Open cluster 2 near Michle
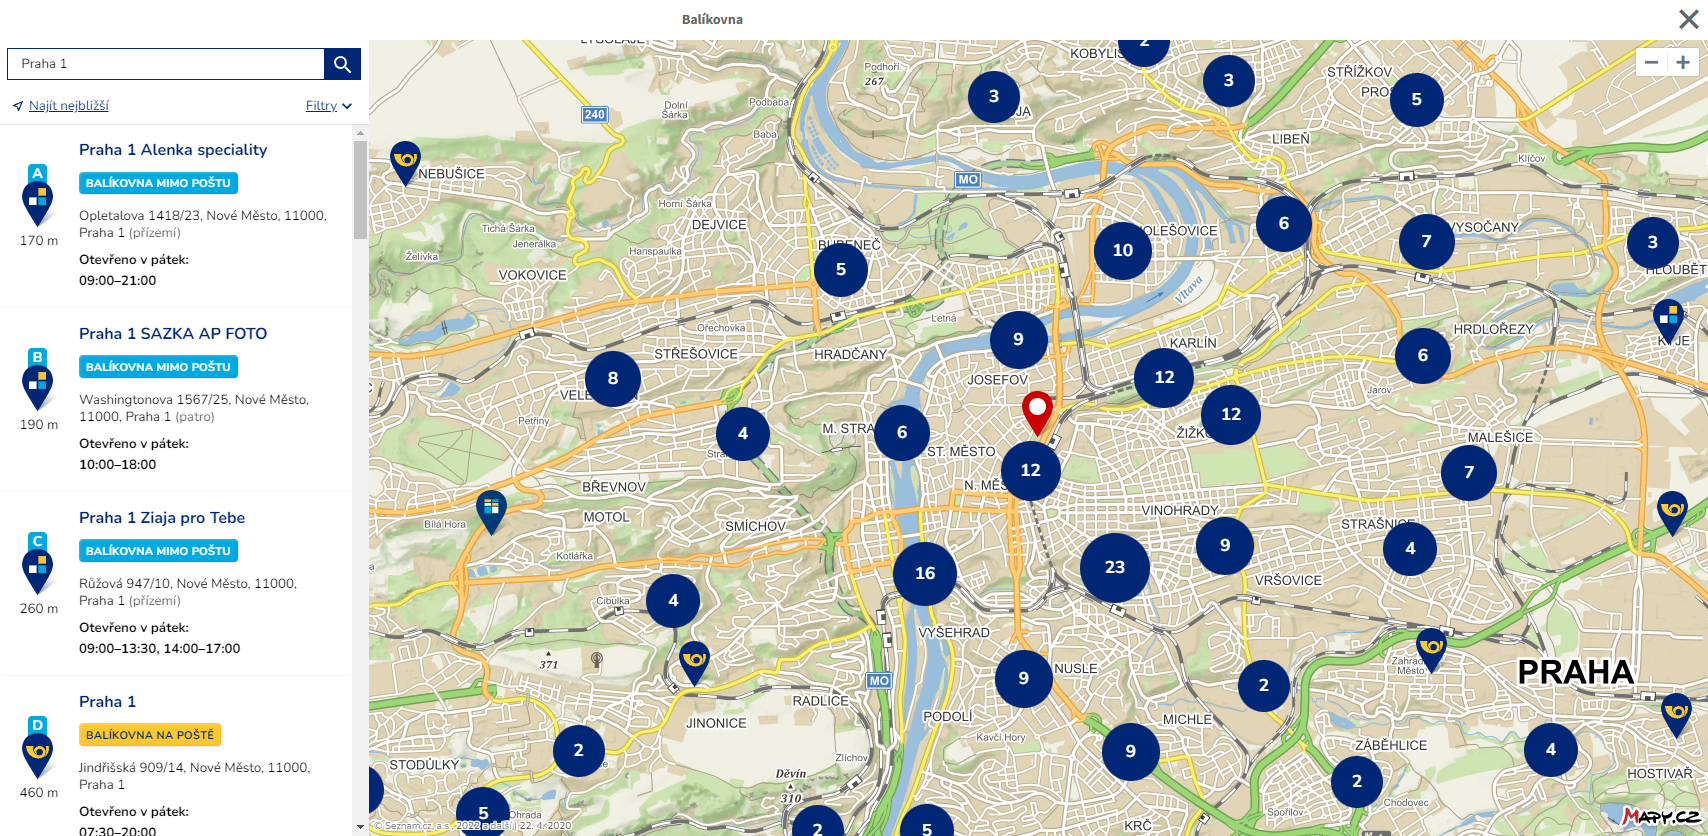The width and height of the screenshot is (1708, 836). [1264, 685]
